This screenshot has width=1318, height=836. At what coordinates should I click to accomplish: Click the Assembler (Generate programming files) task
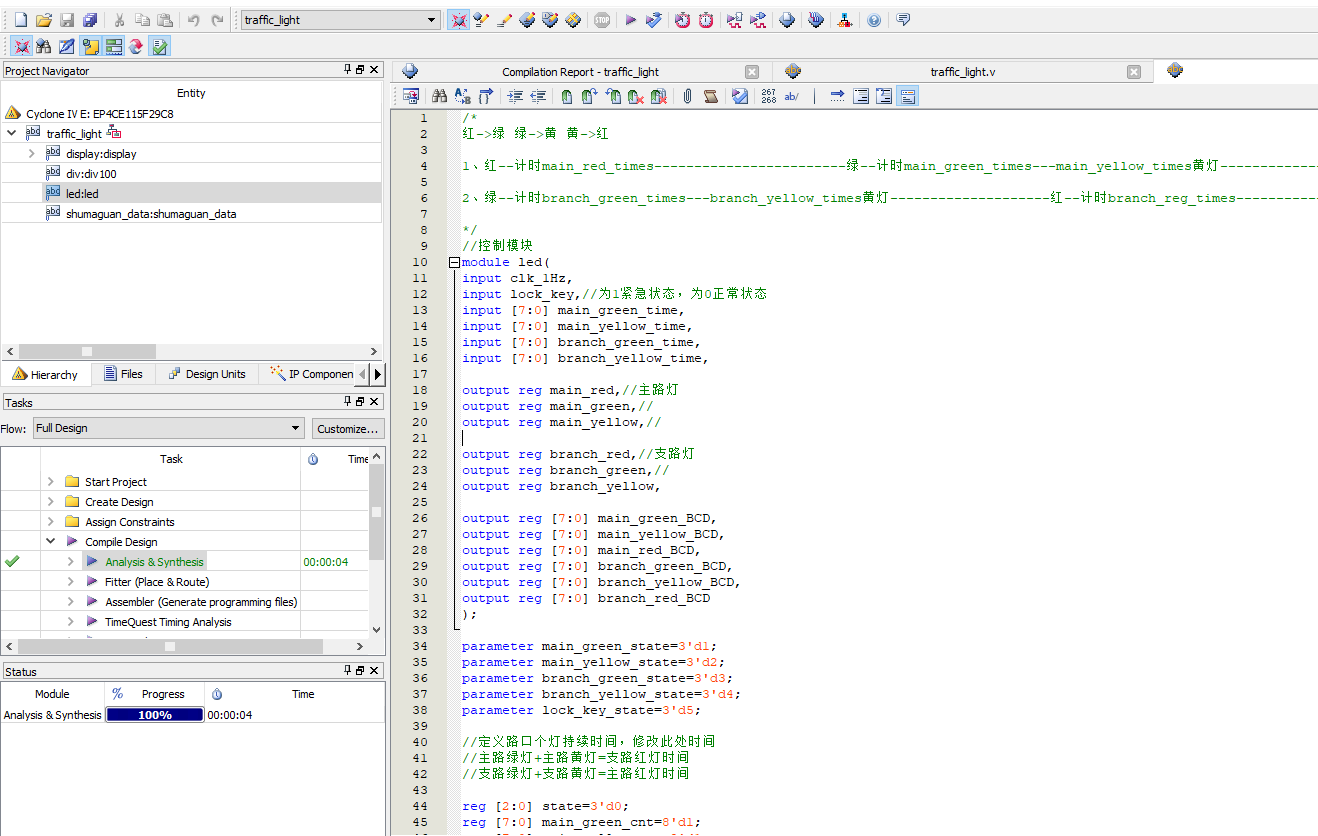click(201, 602)
